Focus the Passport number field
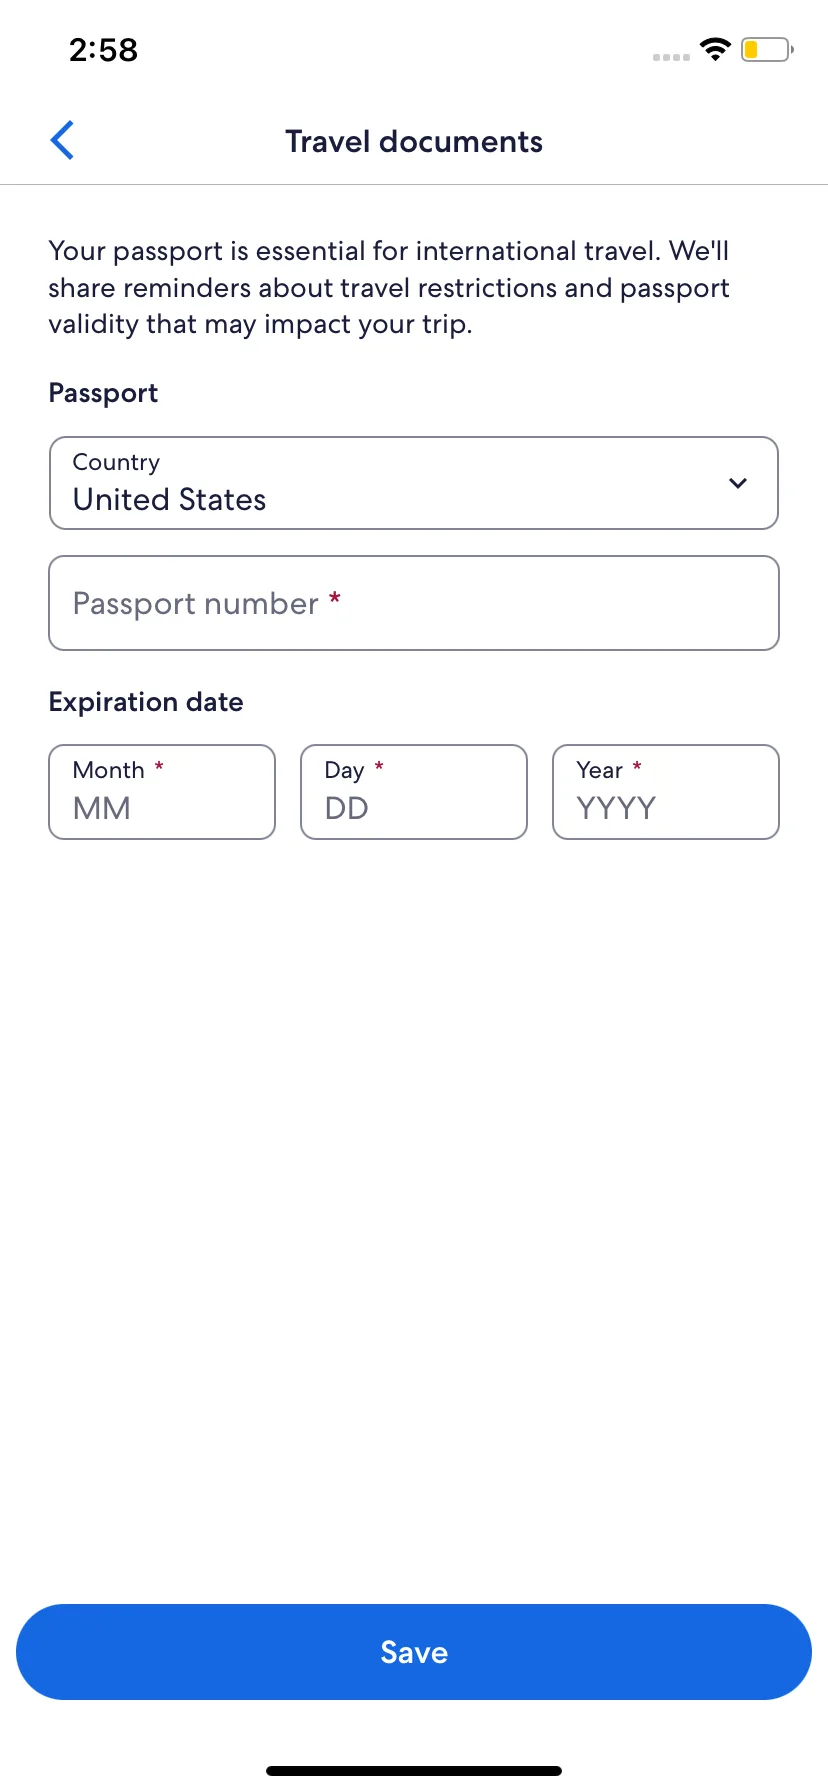This screenshot has height=1792, width=828. [414, 603]
